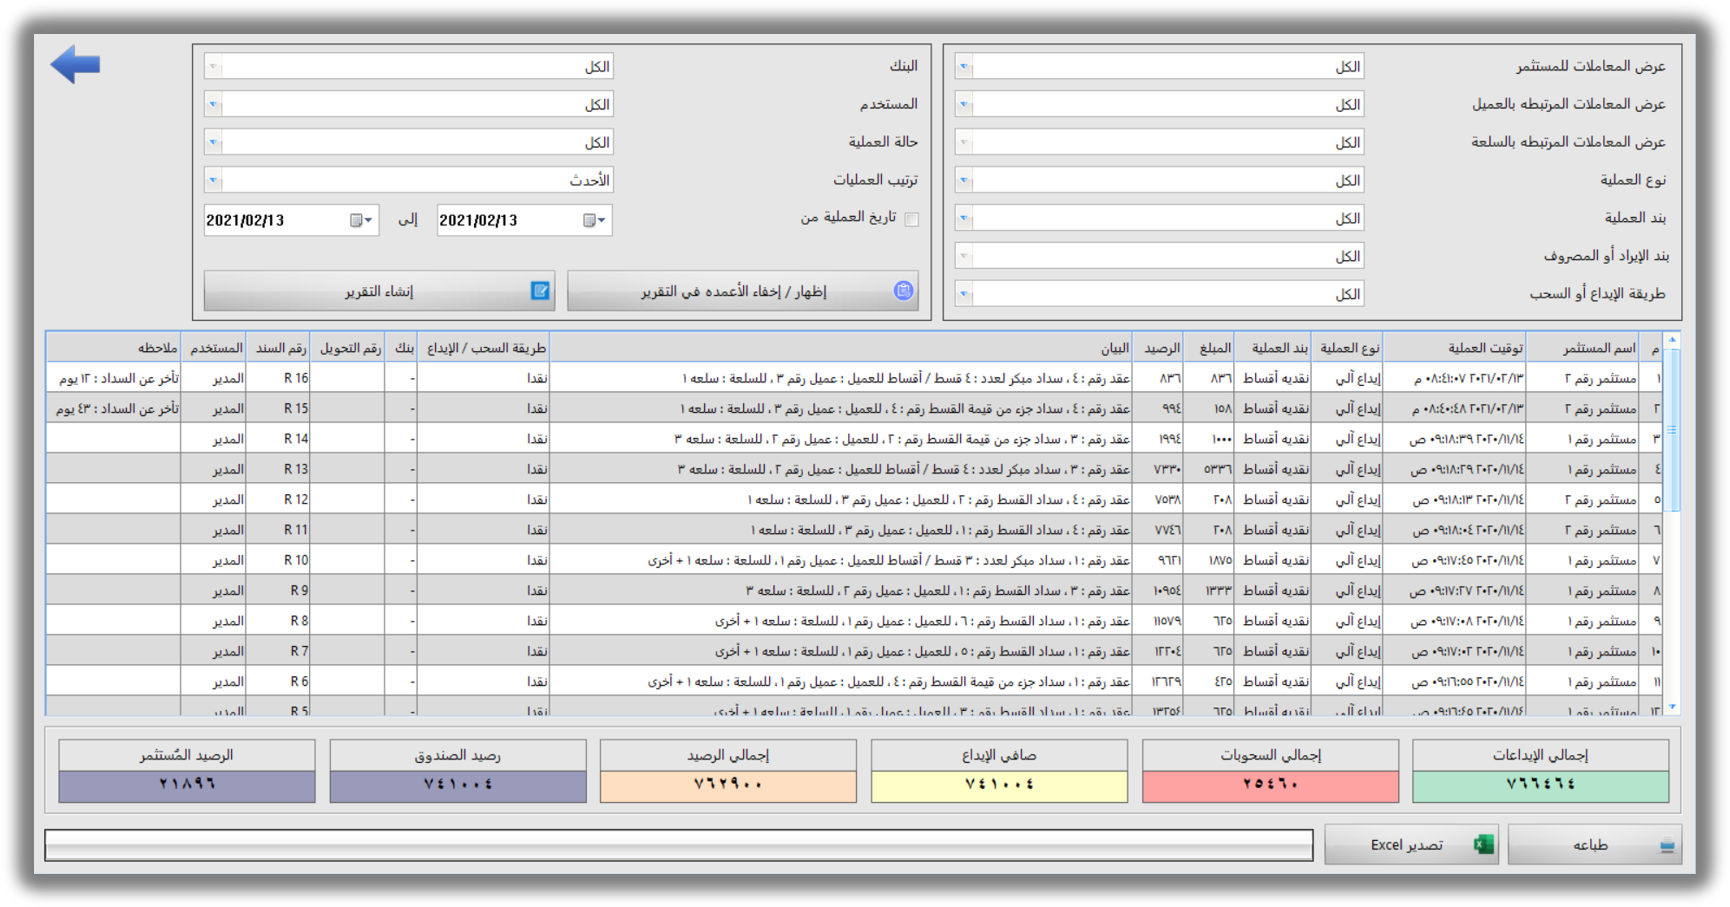Click the رقم التحويل column header
This screenshot has height=907, width=1730.
(x=348, y=348)
